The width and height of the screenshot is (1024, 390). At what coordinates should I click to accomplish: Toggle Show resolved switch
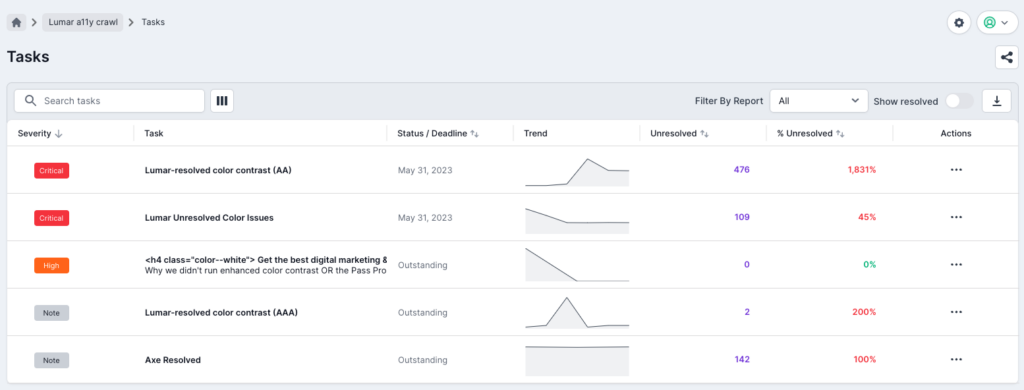point(959,101)
